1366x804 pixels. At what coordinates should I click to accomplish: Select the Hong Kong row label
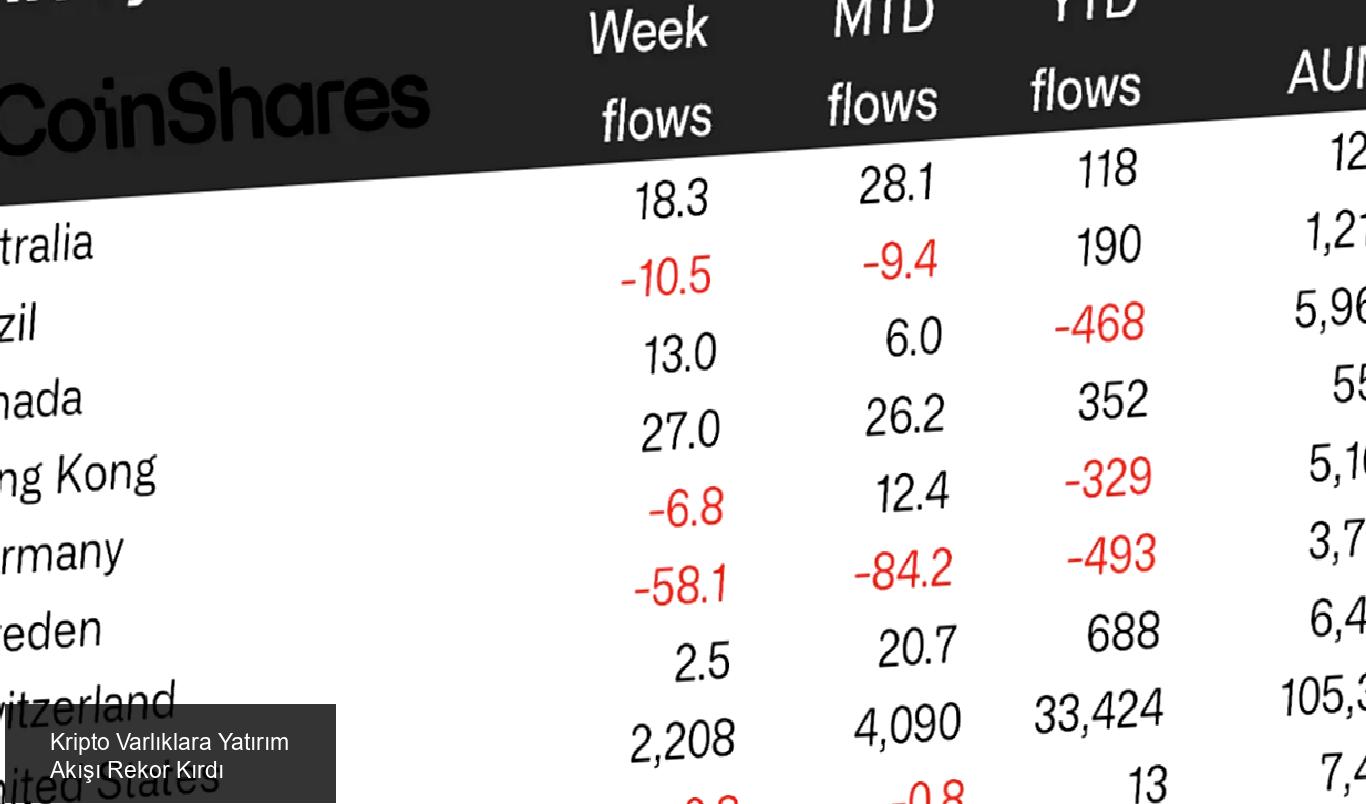78,475
